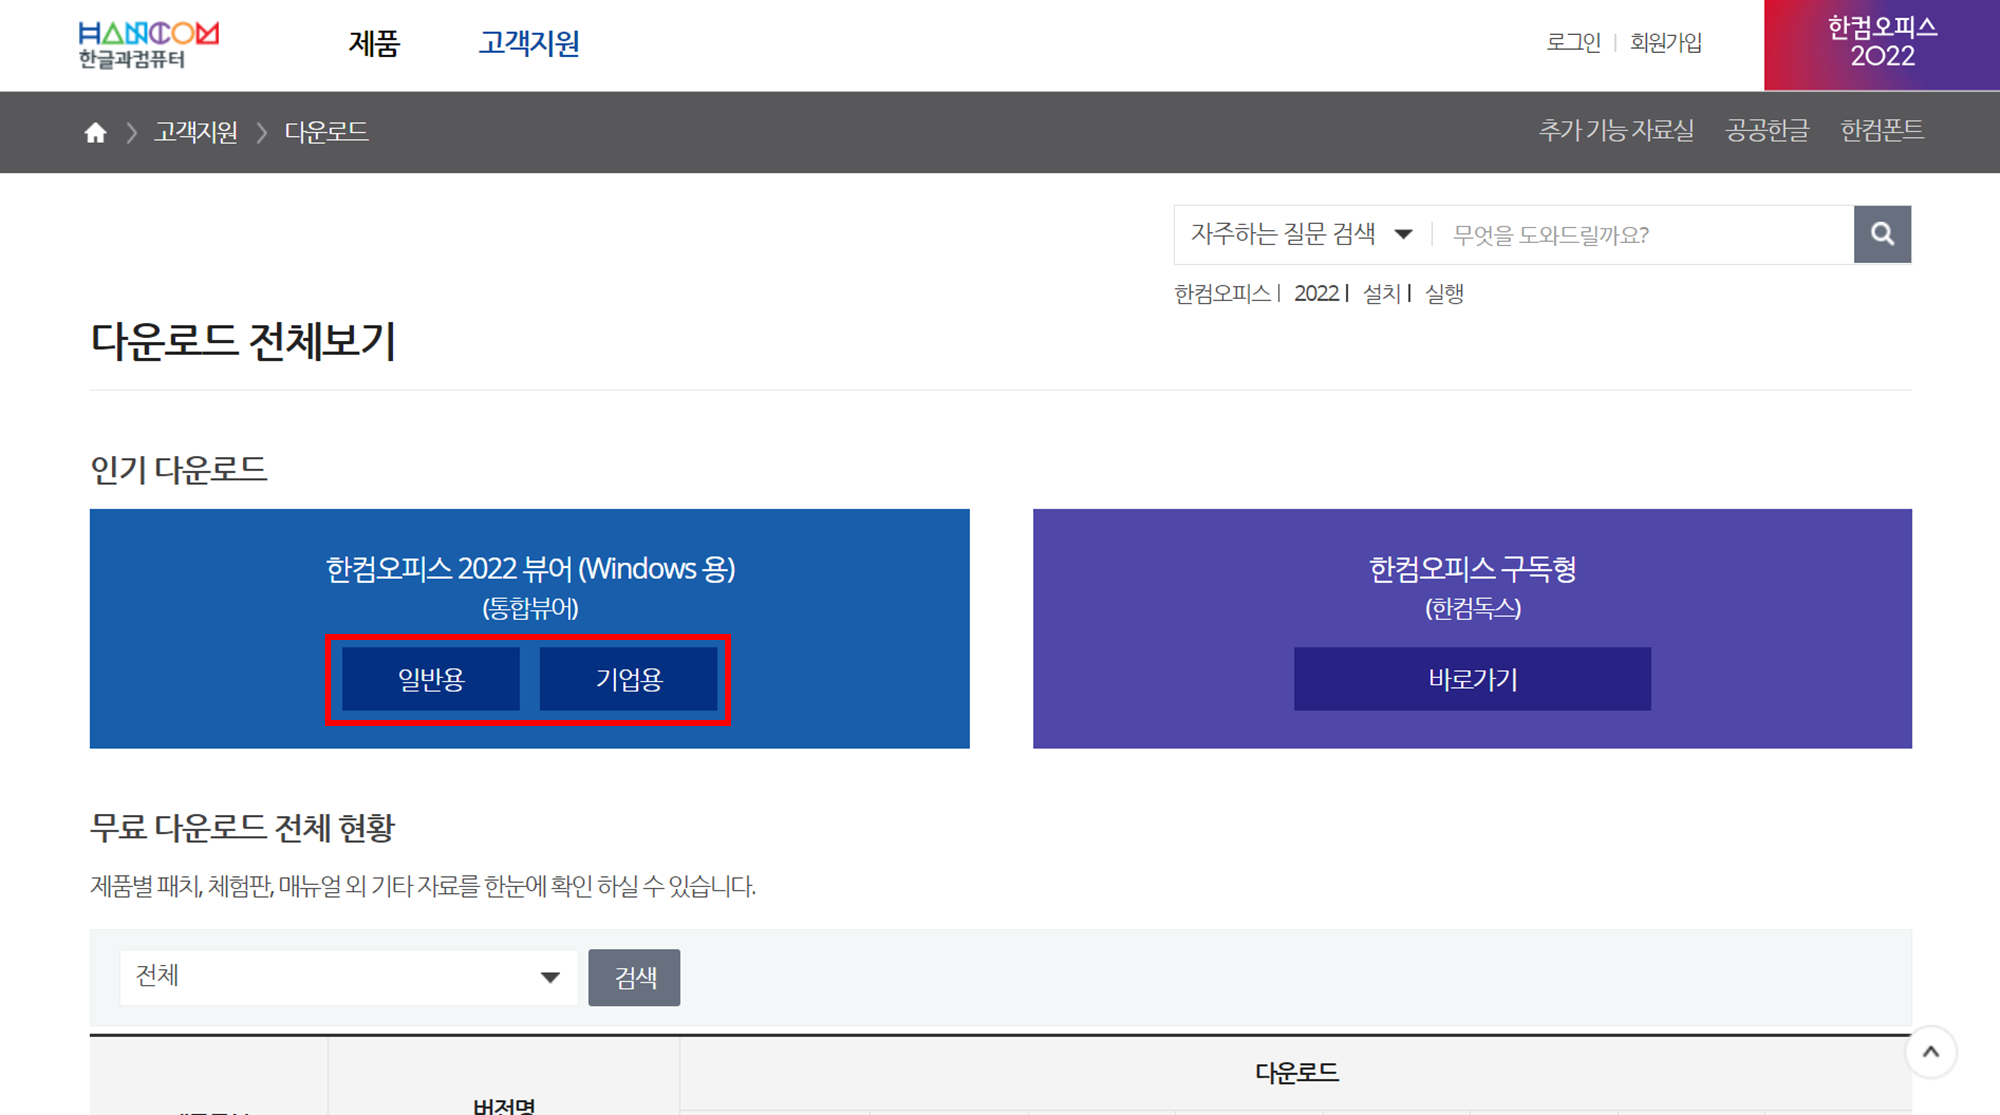The image size is (2000, 1115).
Task: Click the 한컴오피스 구독형 card title
Action: [1472, 569]
